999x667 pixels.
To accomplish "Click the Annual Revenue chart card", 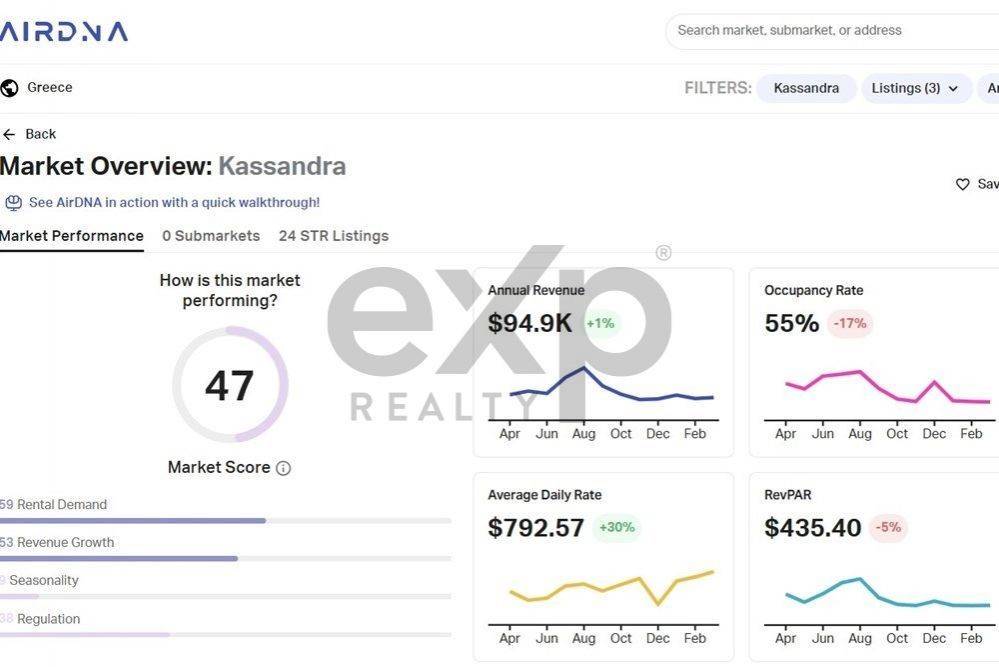I will [603, 362].
